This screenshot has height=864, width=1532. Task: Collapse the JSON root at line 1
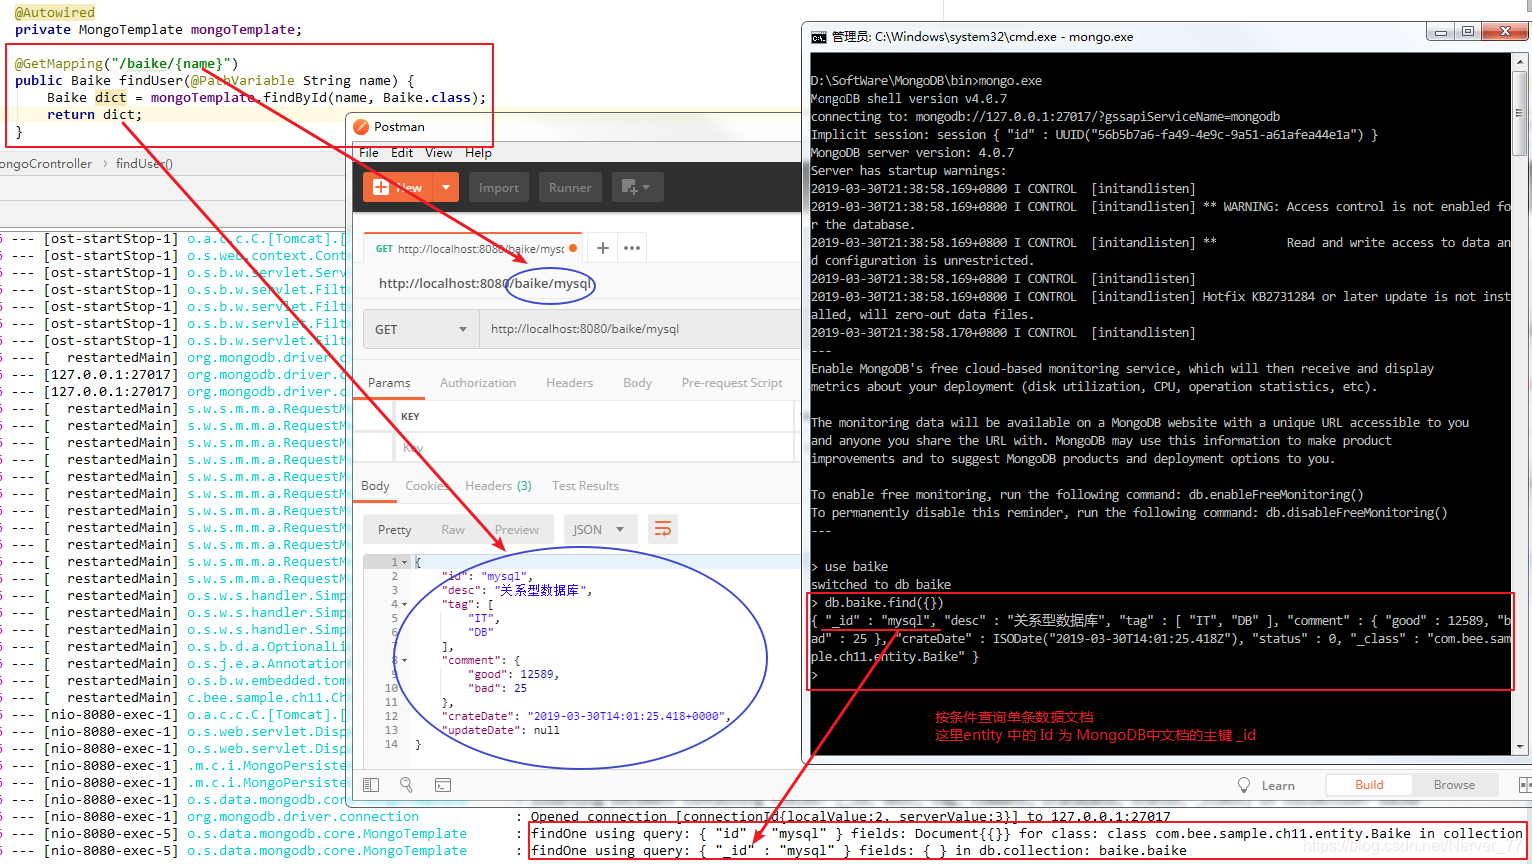click(404, 563)
